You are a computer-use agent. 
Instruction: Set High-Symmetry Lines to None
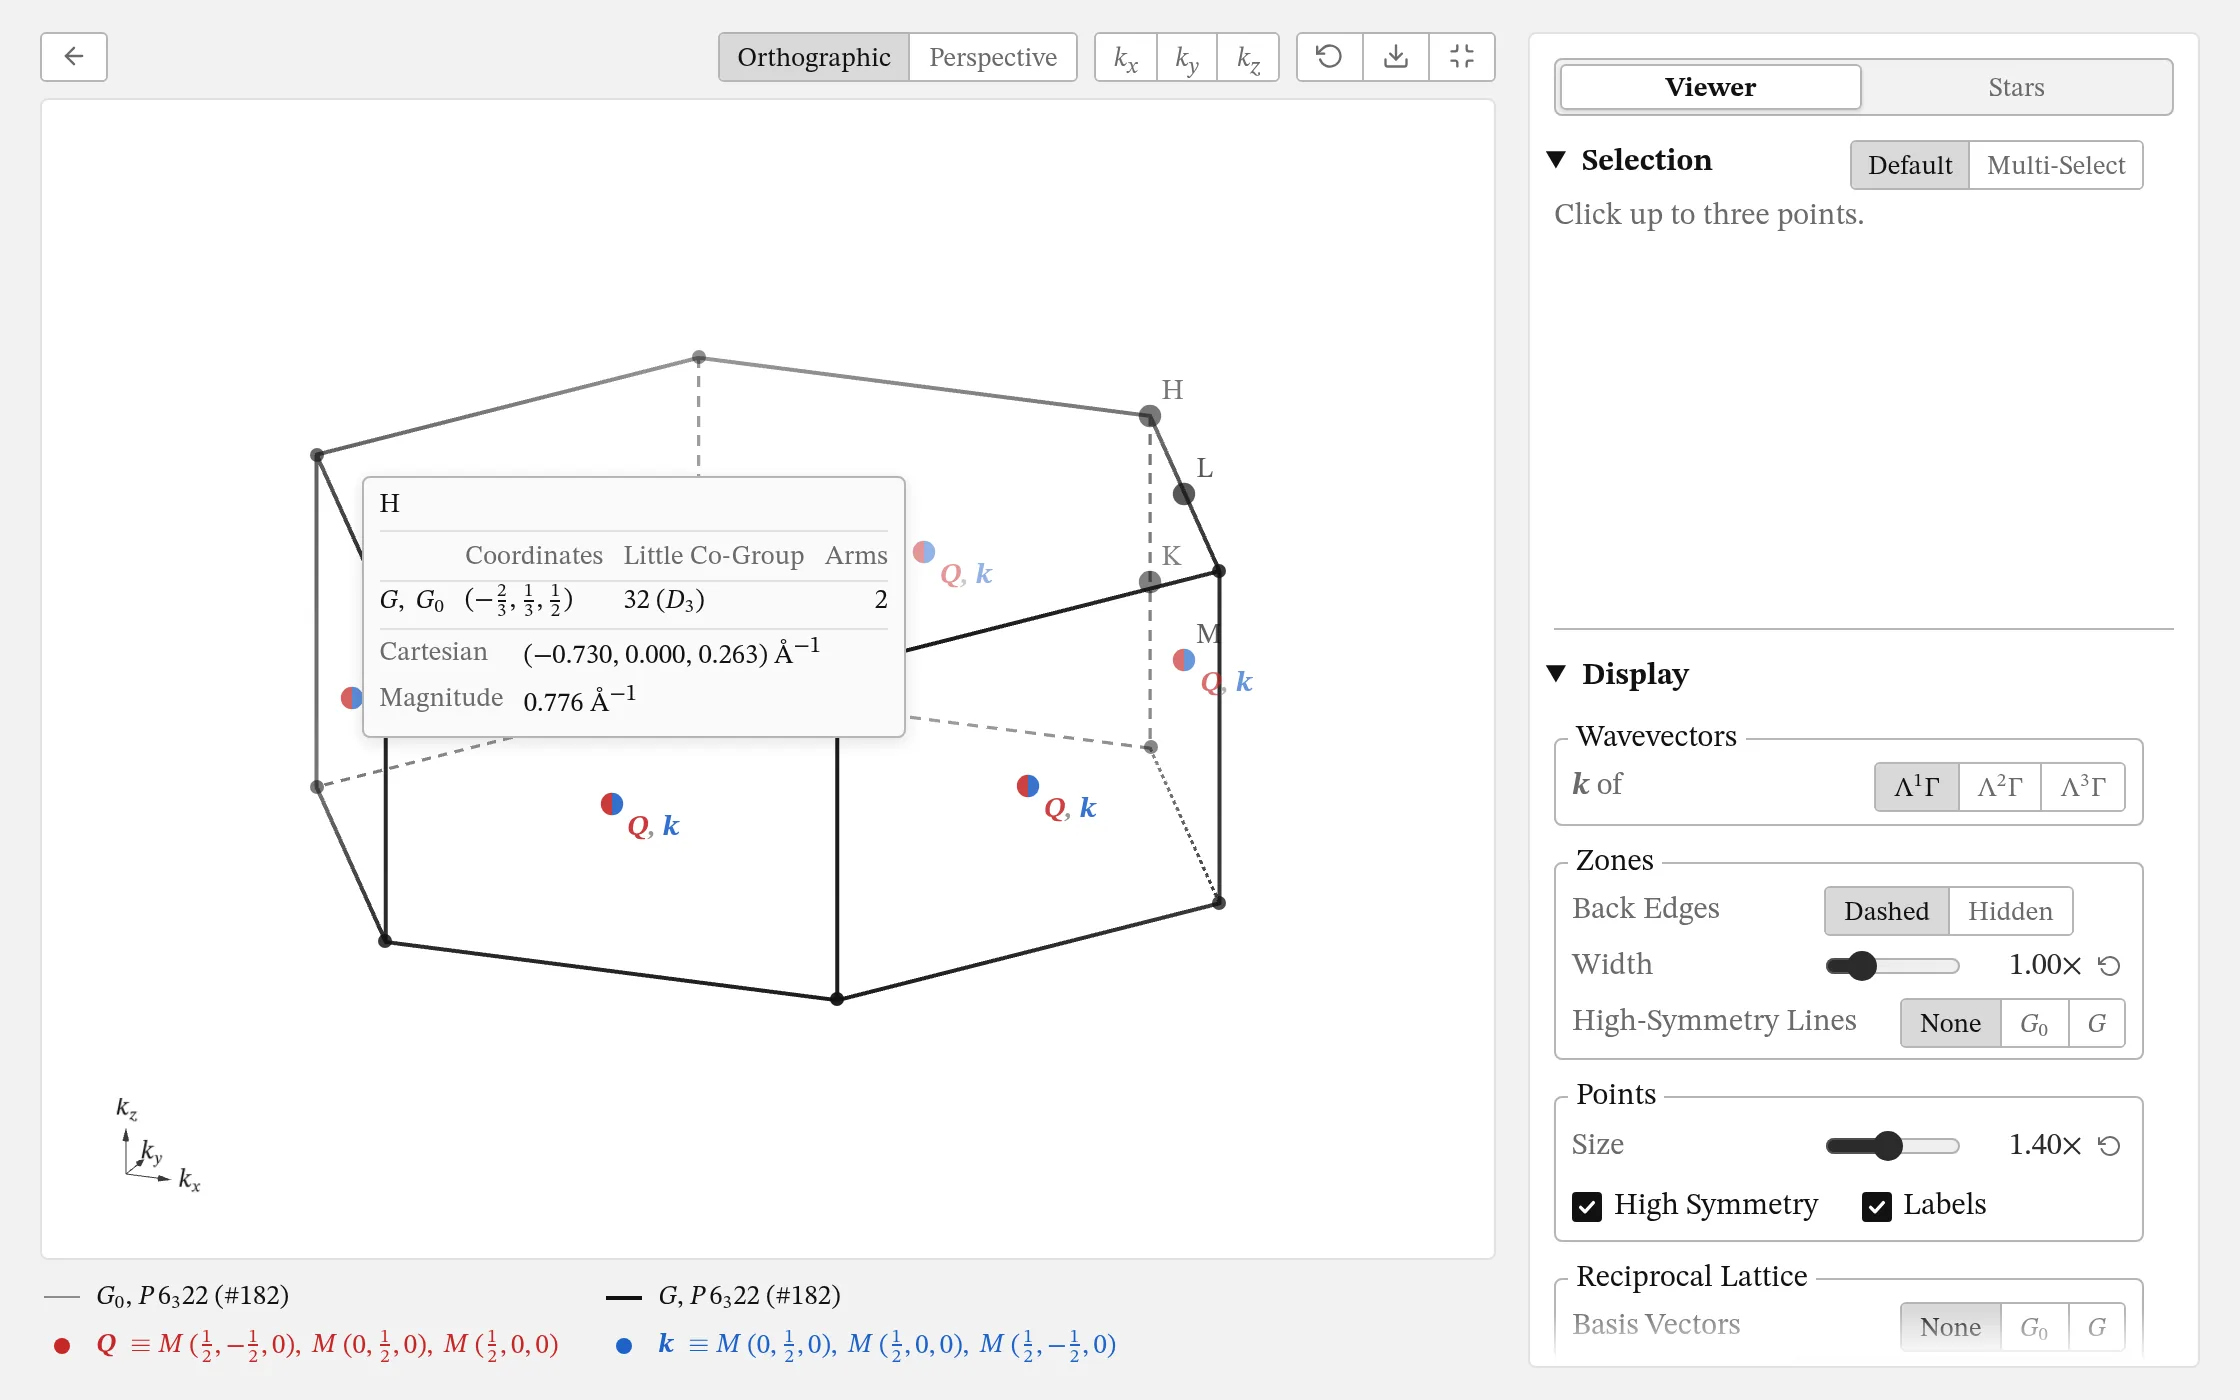click(1951, 1023)
